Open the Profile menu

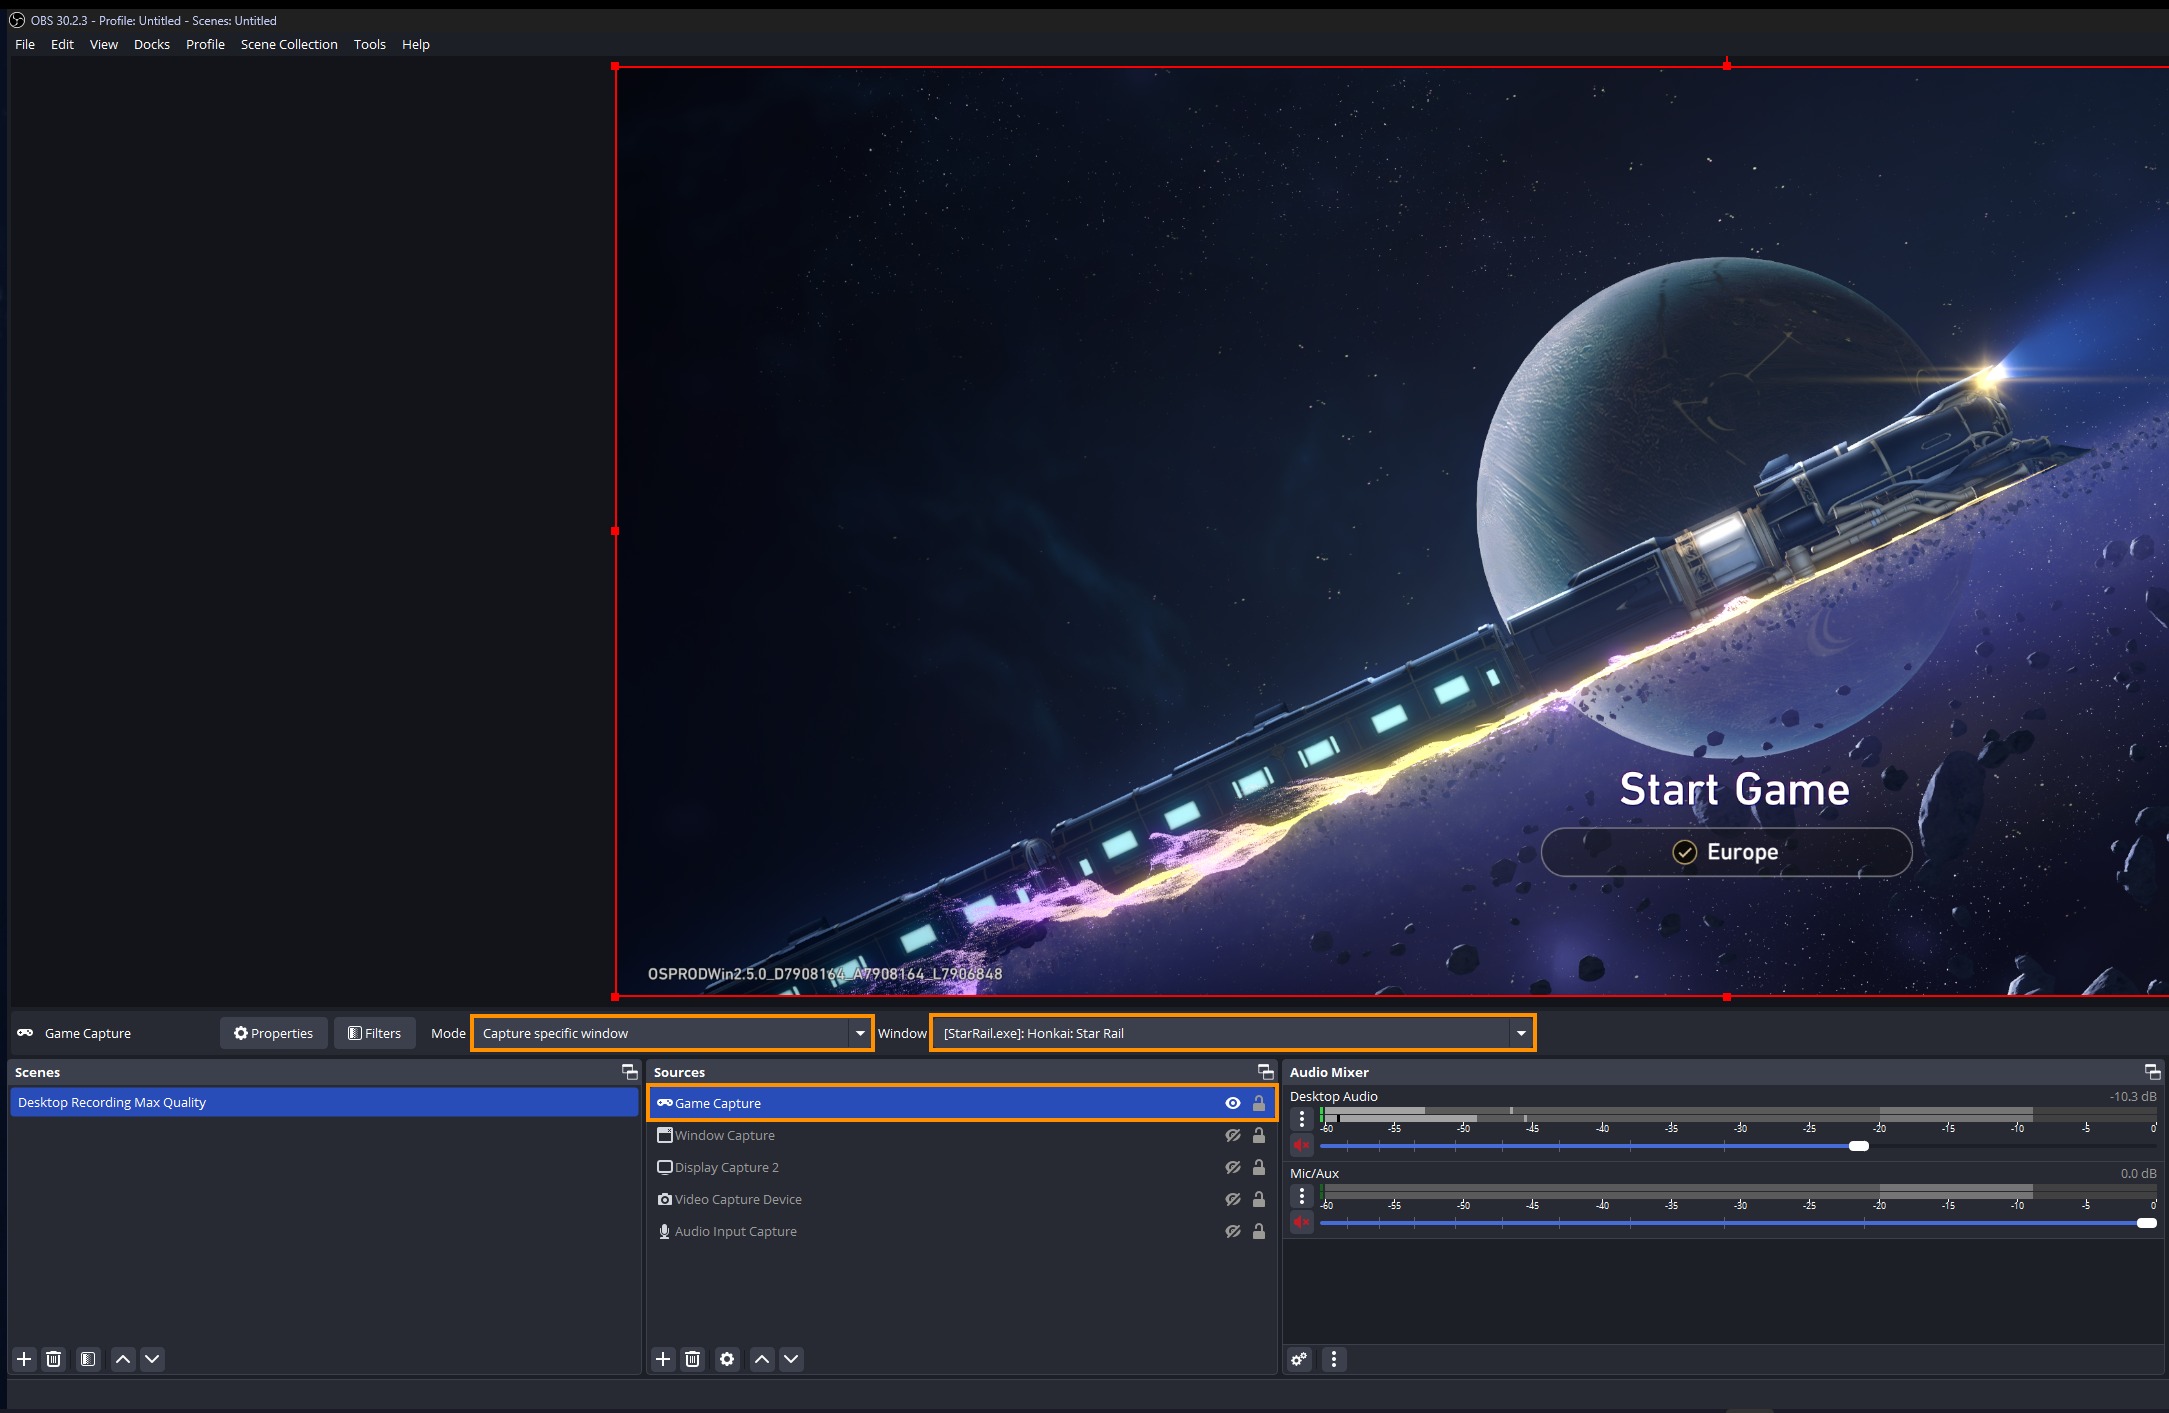pos(205,44)
